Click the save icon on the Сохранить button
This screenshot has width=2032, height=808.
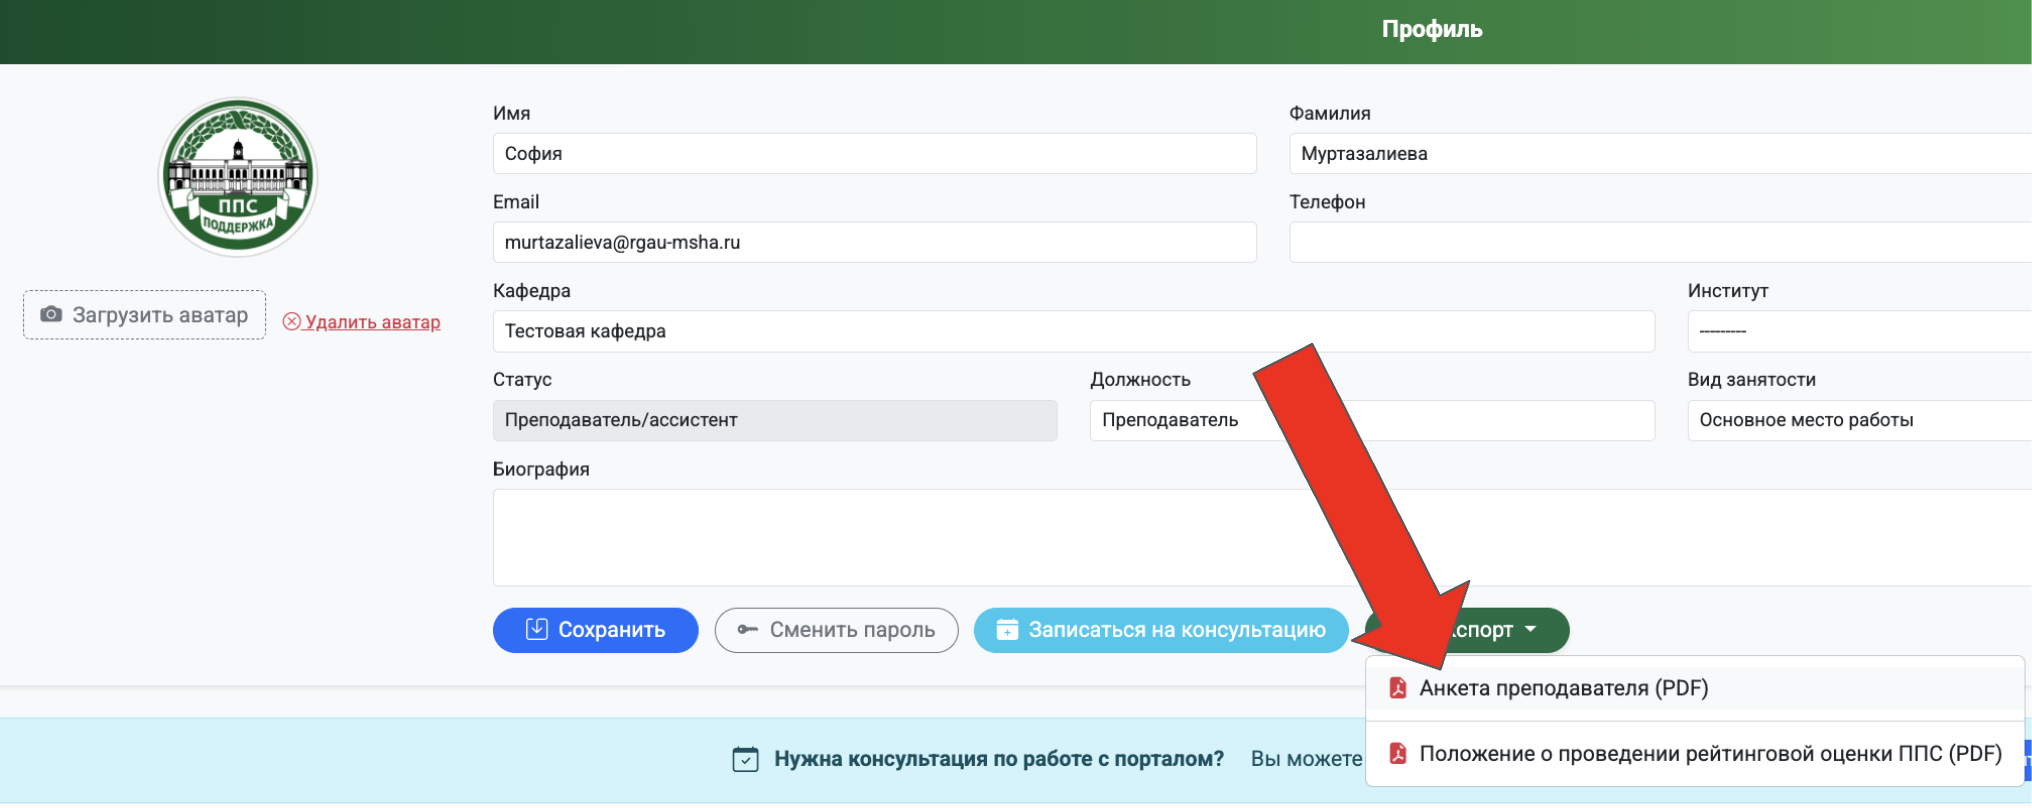537,629
